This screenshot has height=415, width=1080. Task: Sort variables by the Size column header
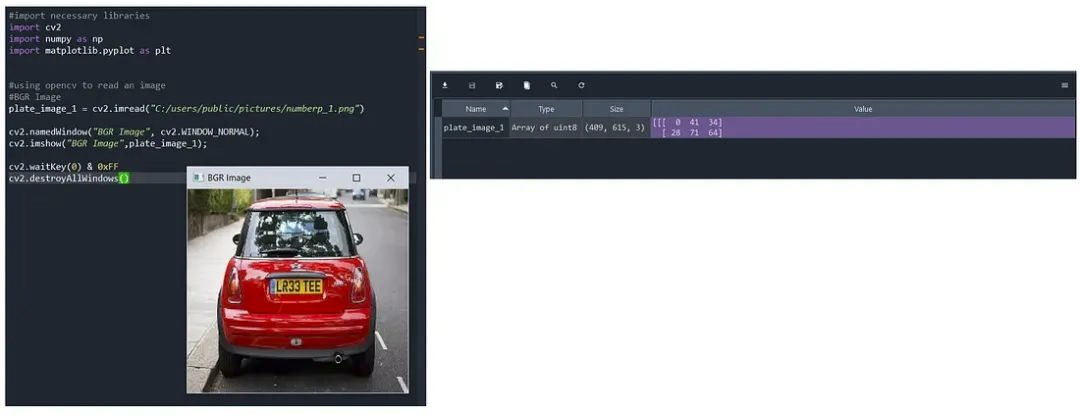point(616,109)
